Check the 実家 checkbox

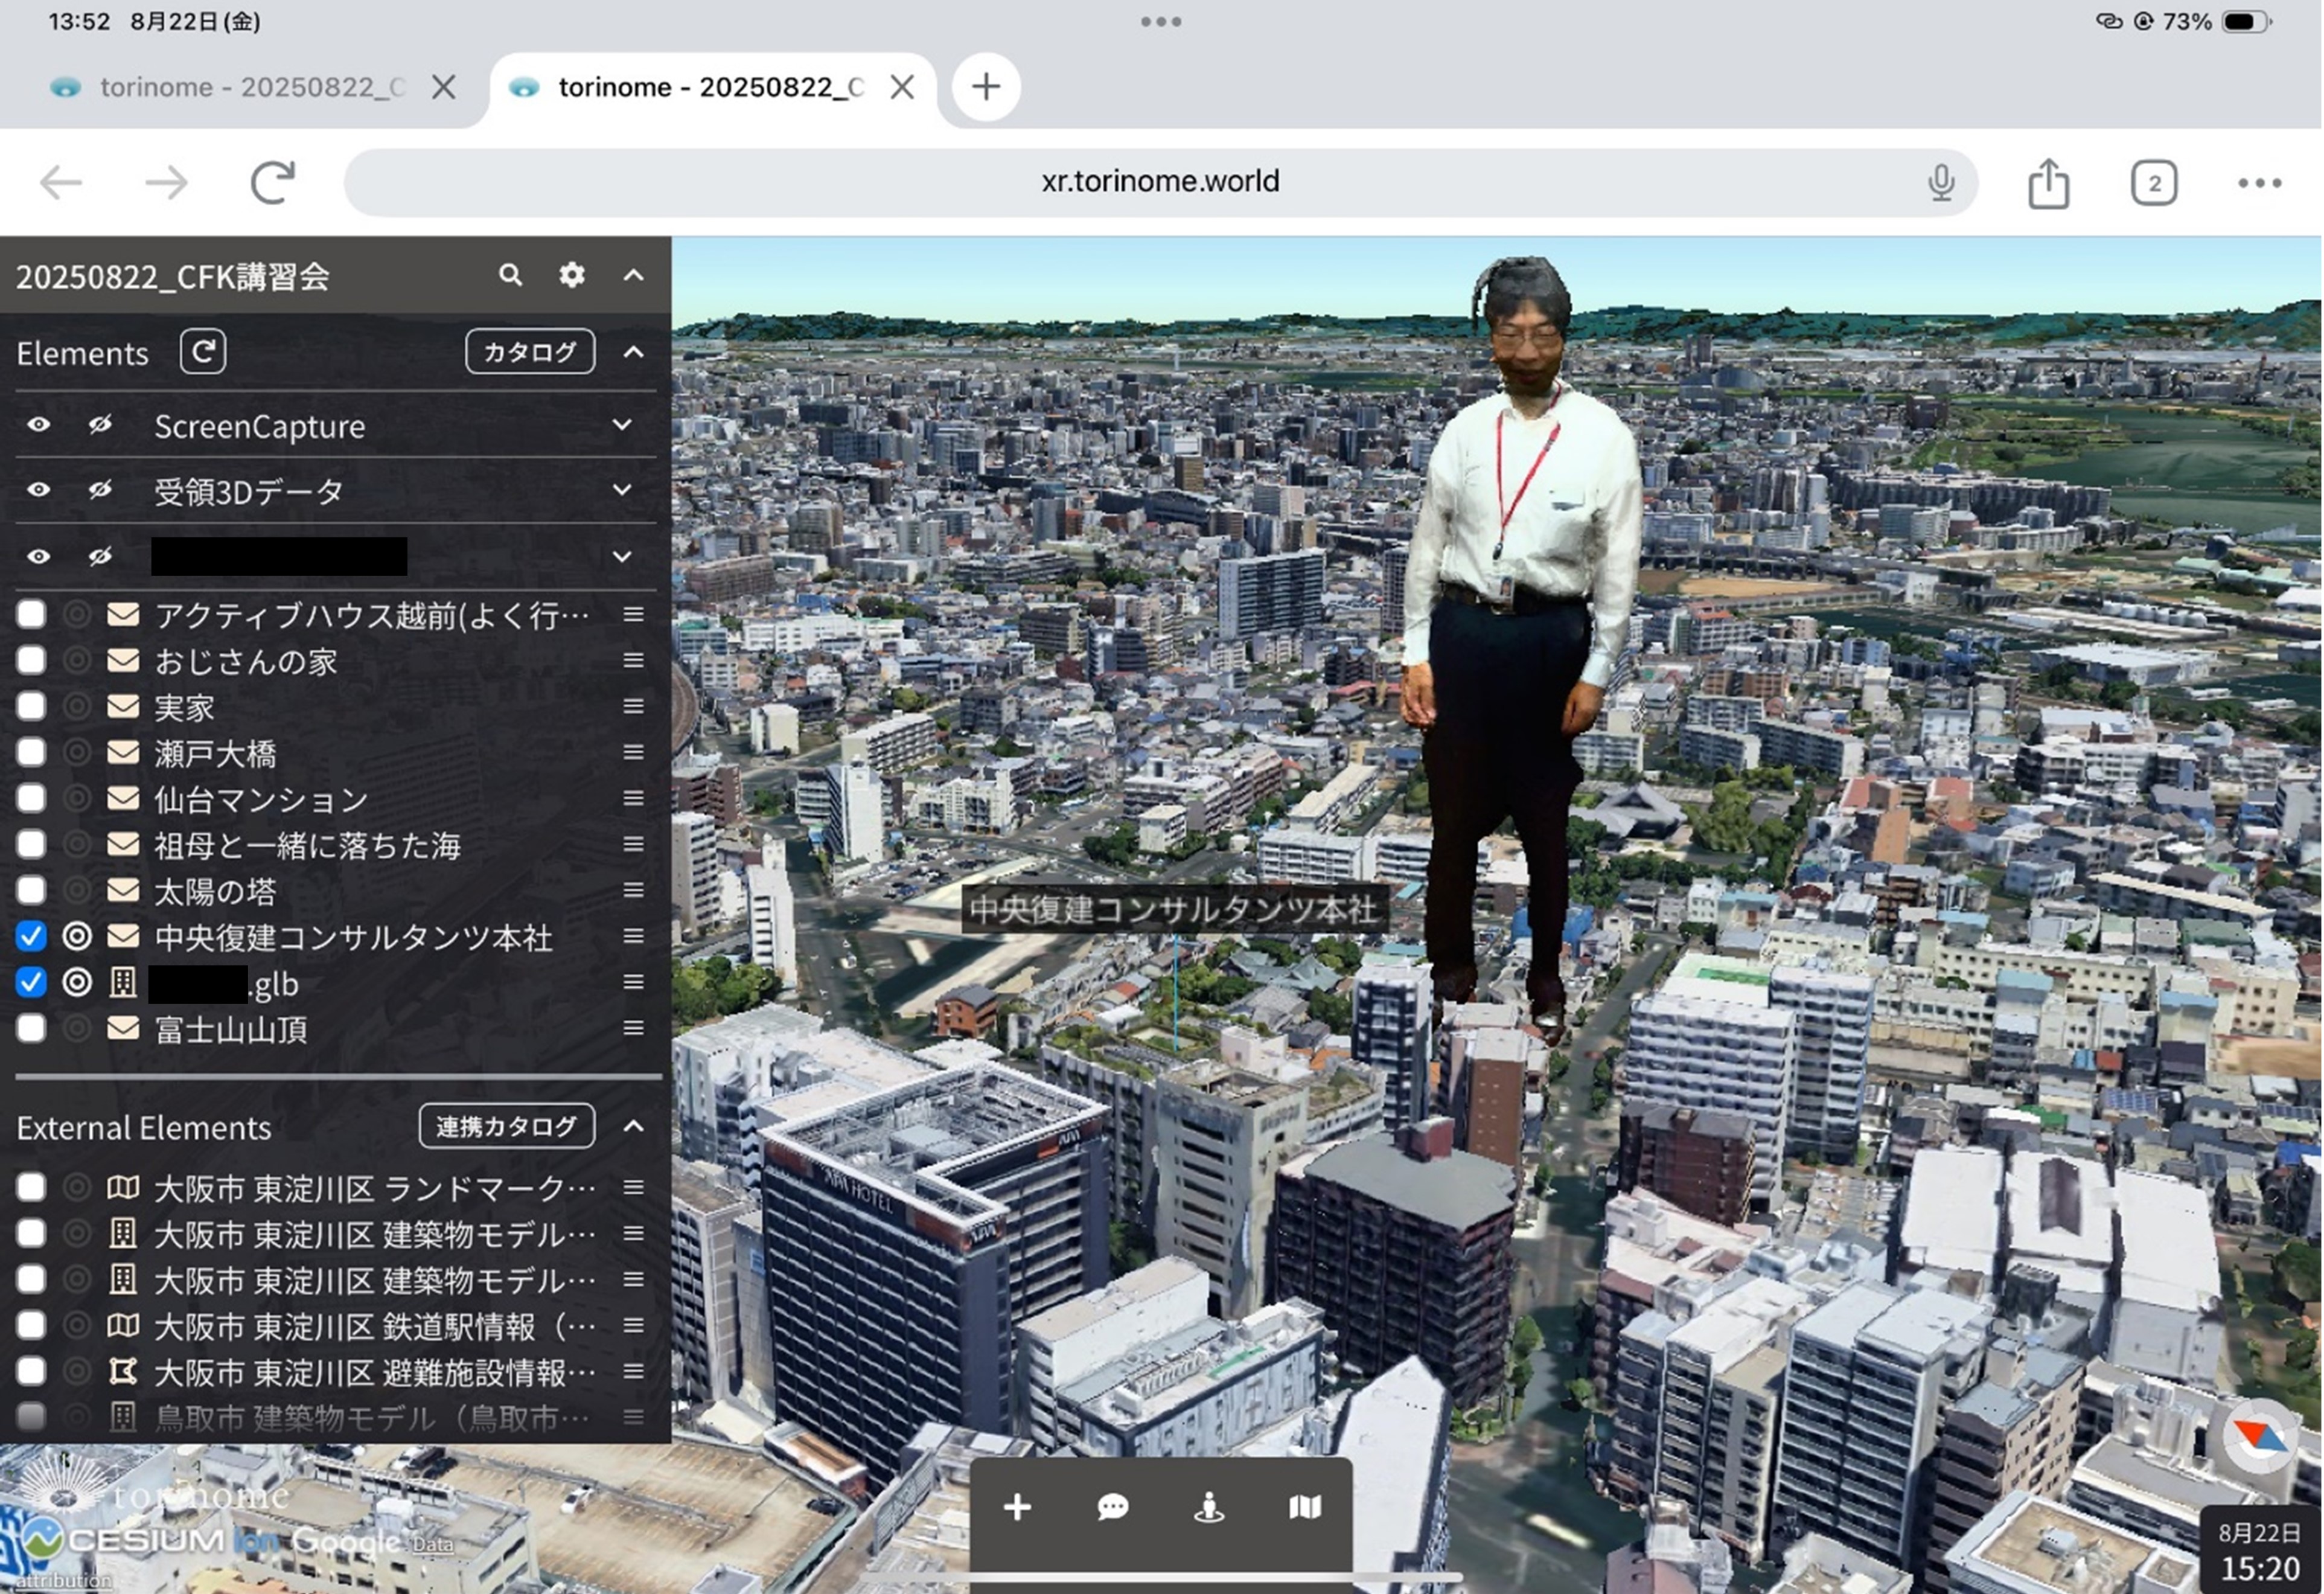click(31, 706)
